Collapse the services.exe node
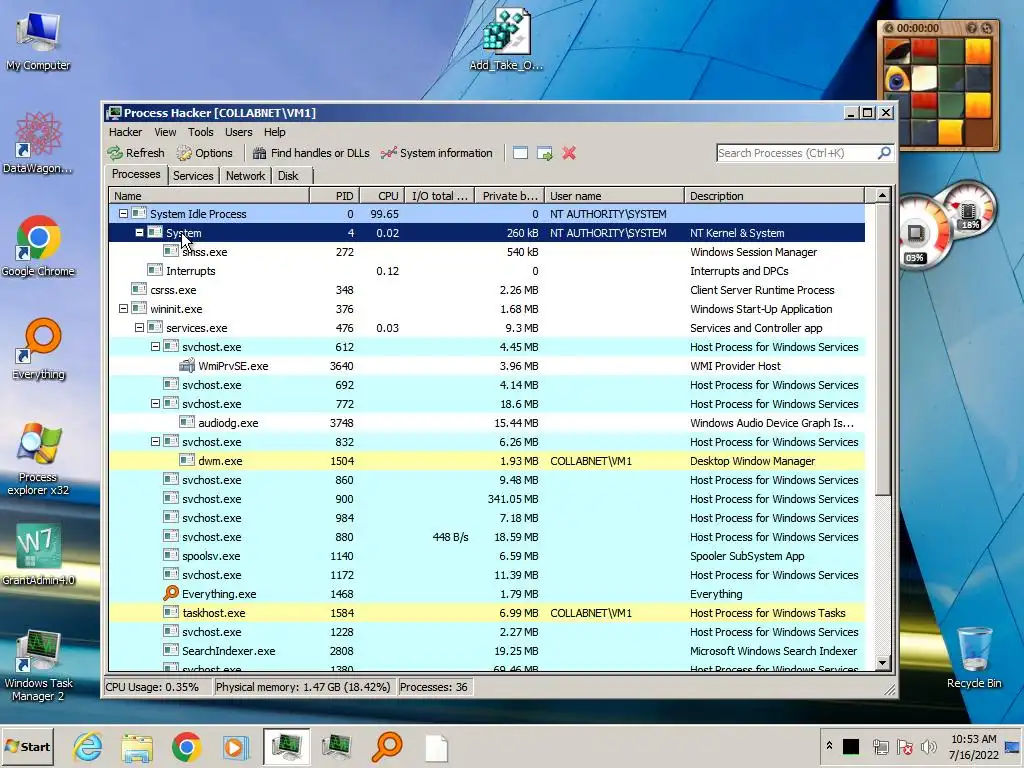Image resolution: width=1024 pixels, height=768 pixels. tap(139, 327)
